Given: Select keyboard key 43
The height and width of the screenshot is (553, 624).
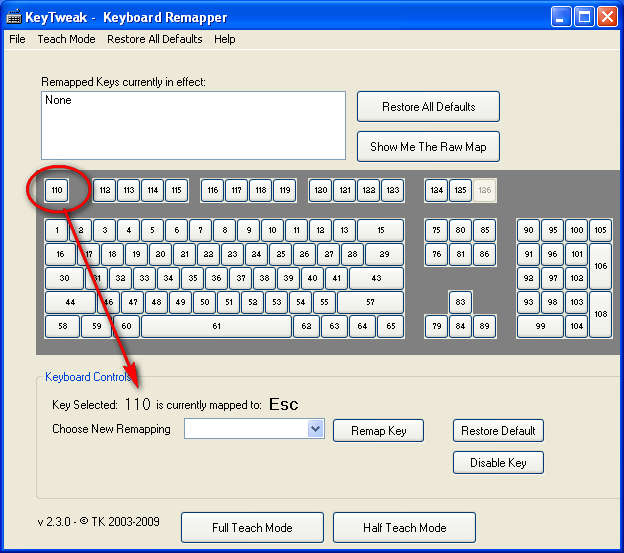Looking at the screenshot, I should click(x=376, y=278).
